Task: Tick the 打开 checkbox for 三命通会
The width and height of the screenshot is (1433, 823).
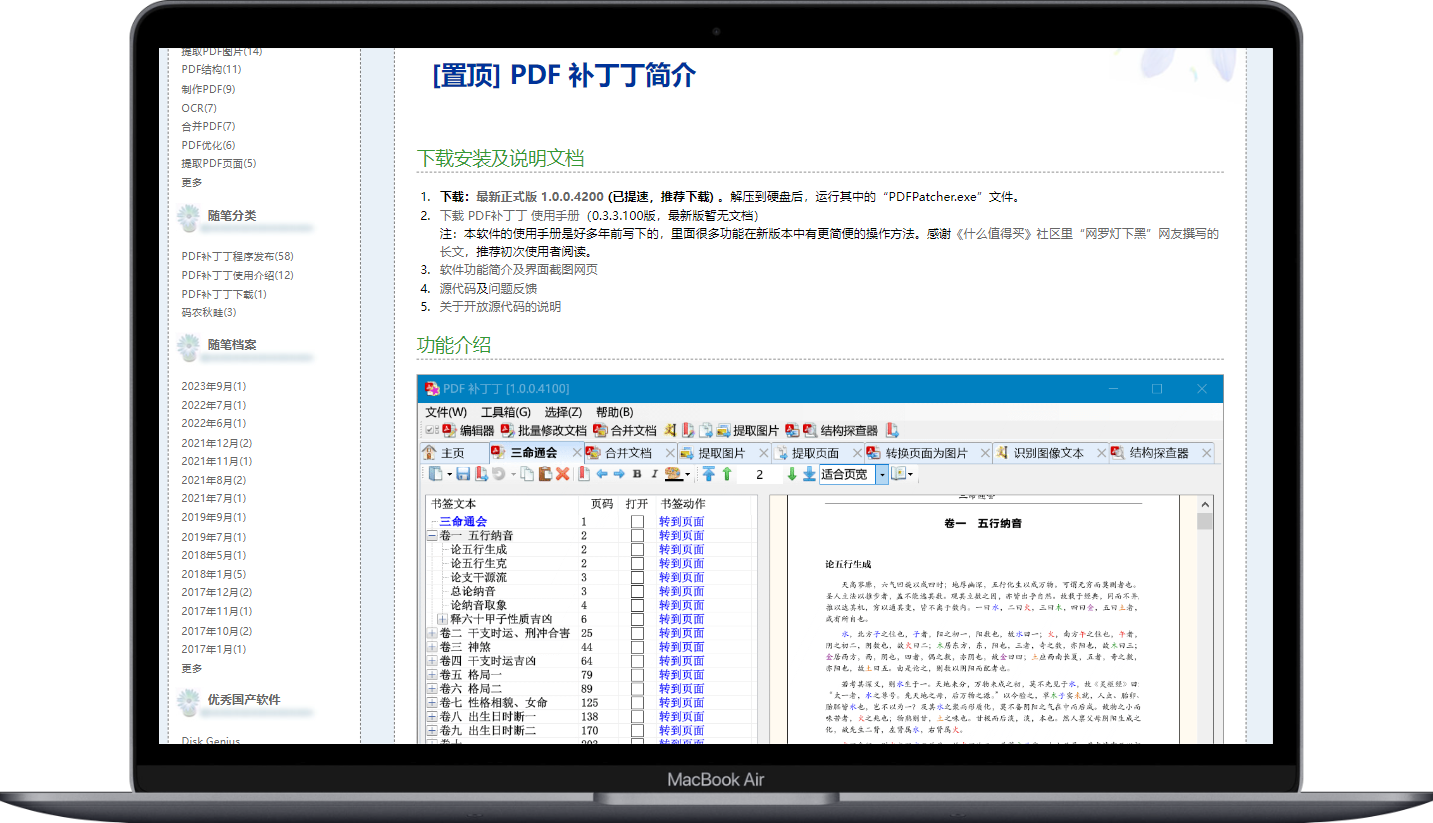Action: coord(637,521)
